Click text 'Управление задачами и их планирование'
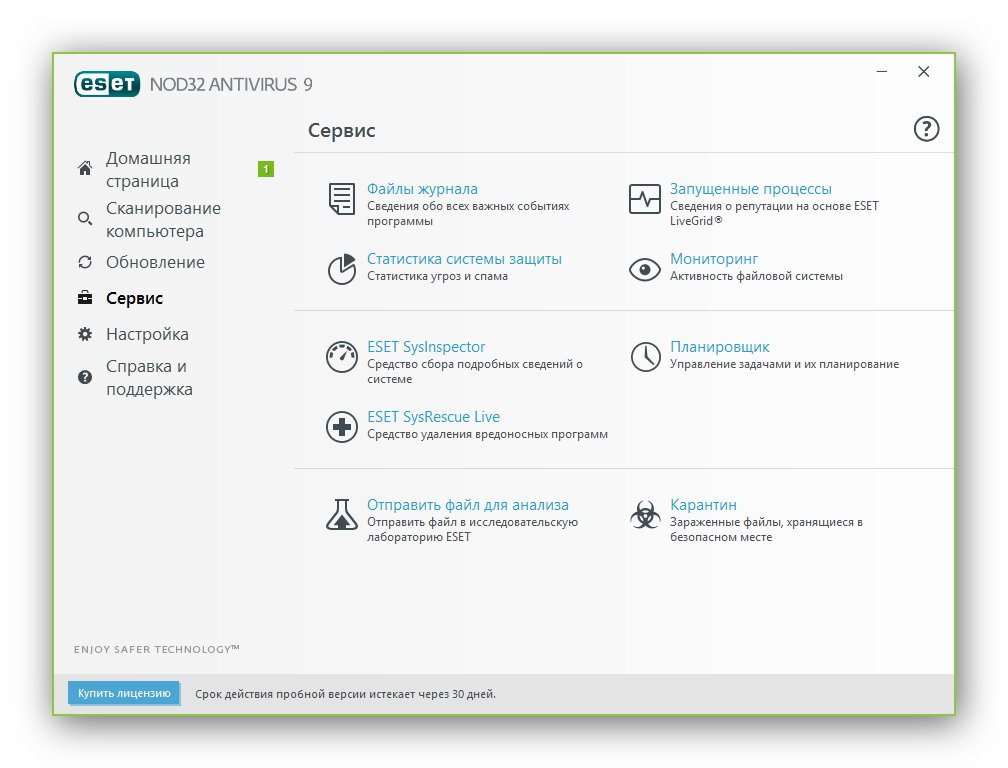Viewport: 1008px width, 768px height. coord(784,364)
